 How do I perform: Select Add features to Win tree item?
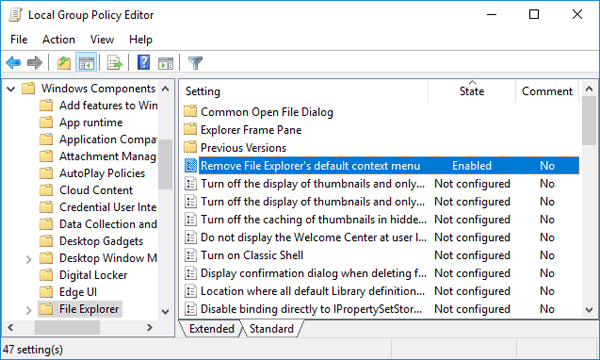pos(108,105)
